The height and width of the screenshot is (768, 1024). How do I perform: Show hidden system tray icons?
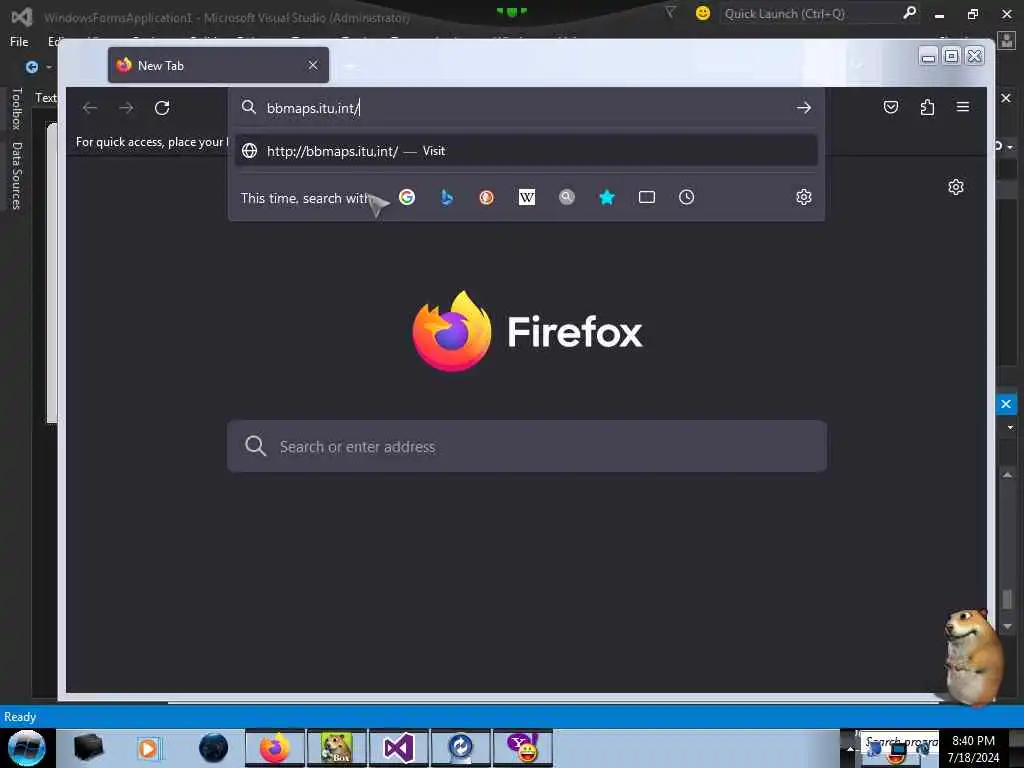(x=850, y=748)
